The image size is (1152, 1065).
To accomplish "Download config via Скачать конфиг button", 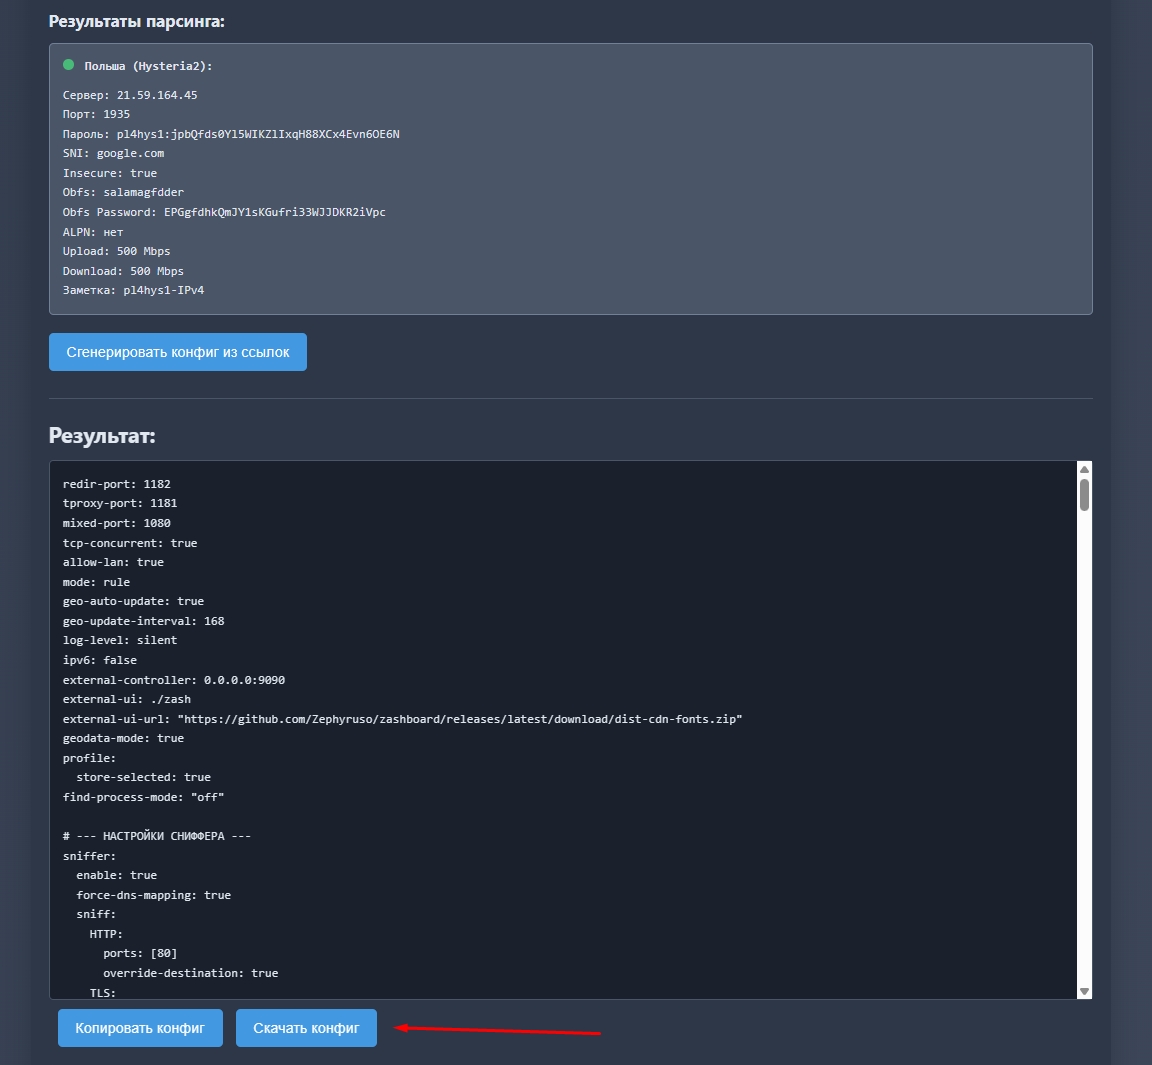I will [306, 1028].
